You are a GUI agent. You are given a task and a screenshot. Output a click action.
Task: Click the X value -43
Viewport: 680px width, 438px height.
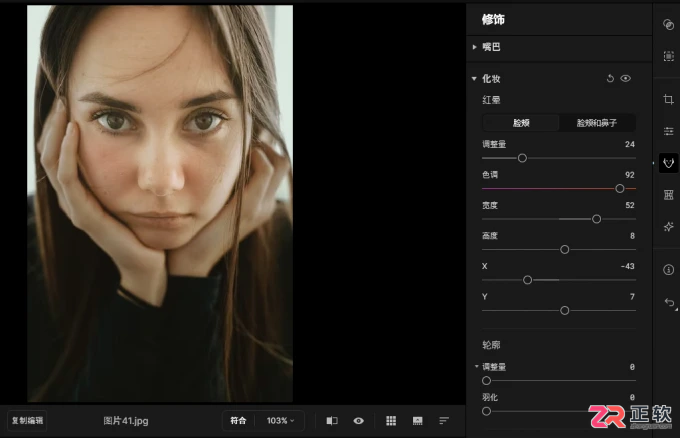click(x=628, y=266)
